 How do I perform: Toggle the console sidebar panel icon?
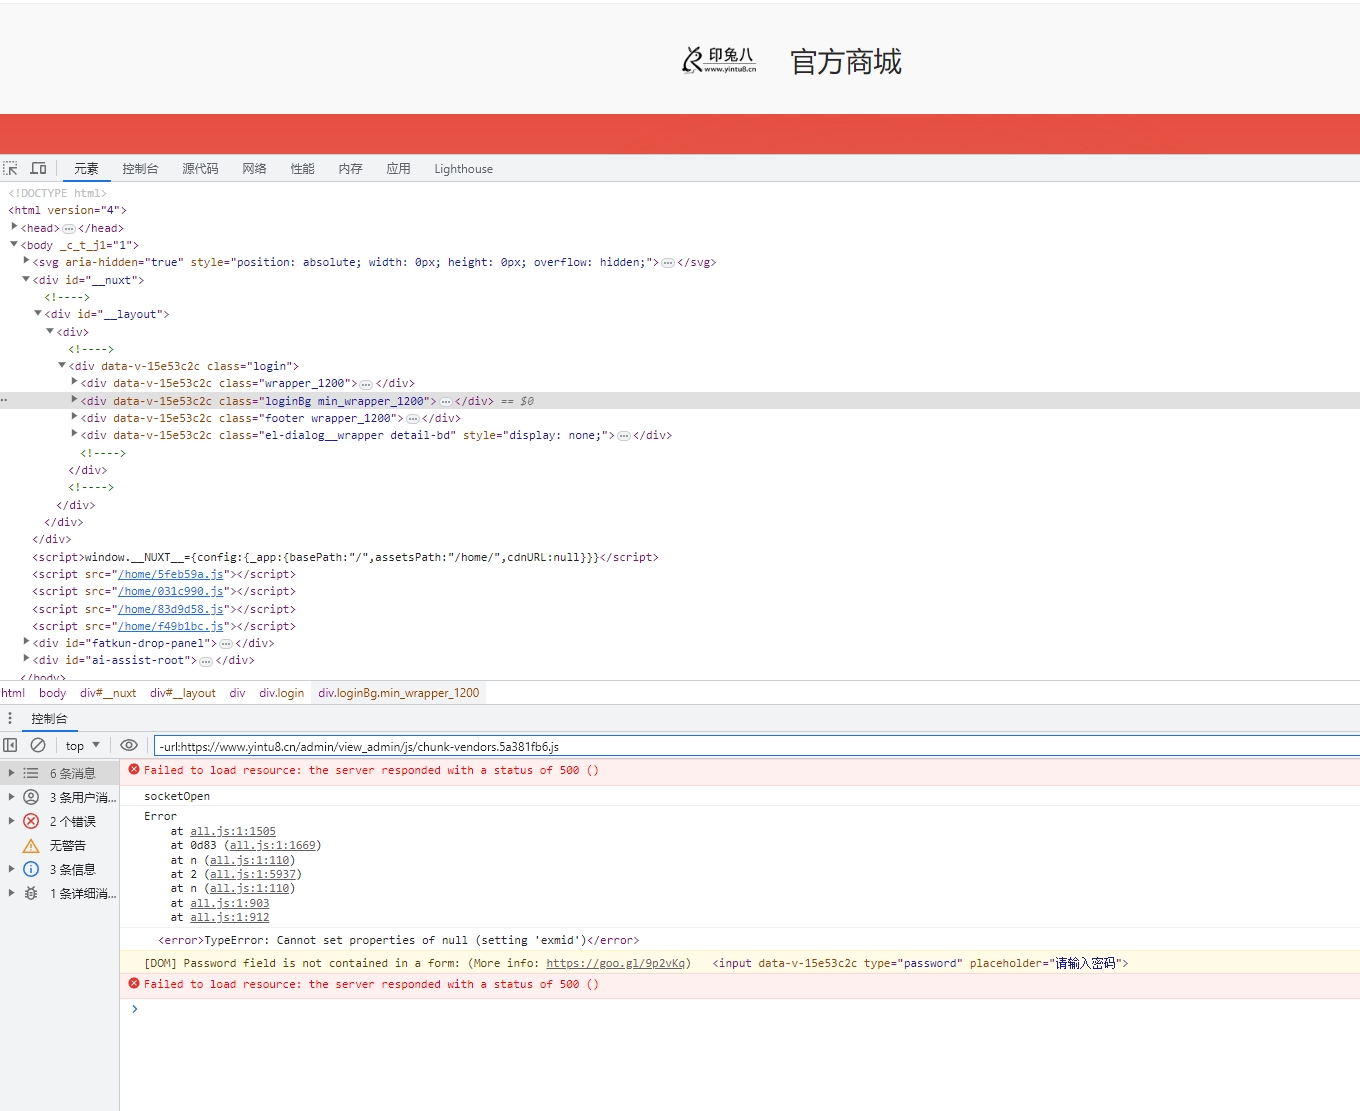click(10, 745)
